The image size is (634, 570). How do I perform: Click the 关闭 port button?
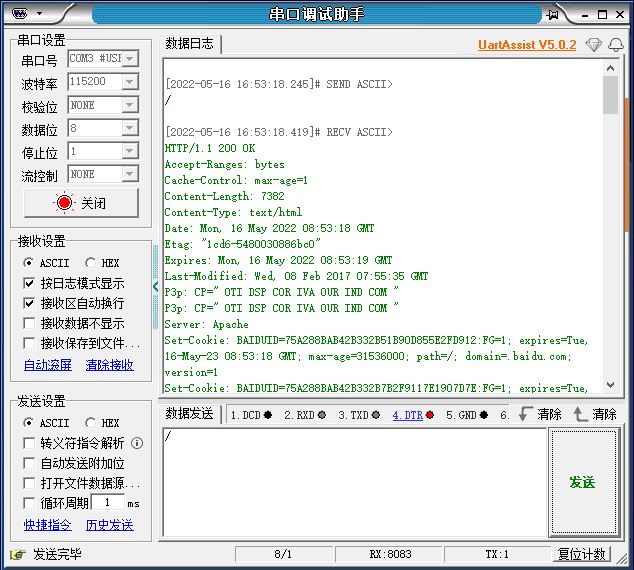pyautogui.click(x=81, y=203)
